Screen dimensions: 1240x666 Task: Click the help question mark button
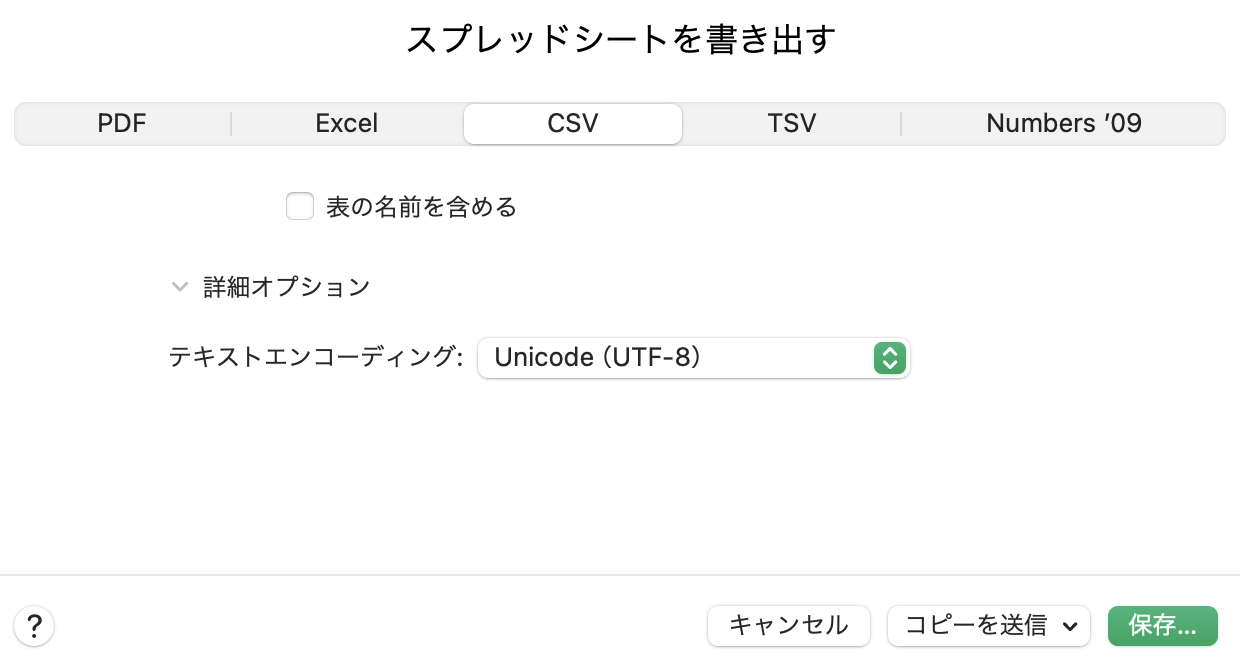(x=34, y=626)
